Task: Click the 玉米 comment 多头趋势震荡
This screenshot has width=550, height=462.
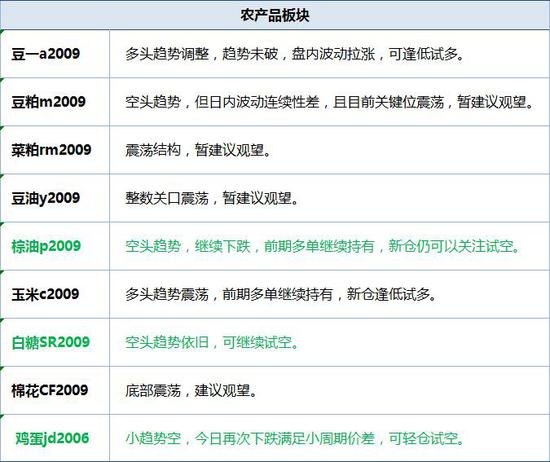Action: (167, 294)
